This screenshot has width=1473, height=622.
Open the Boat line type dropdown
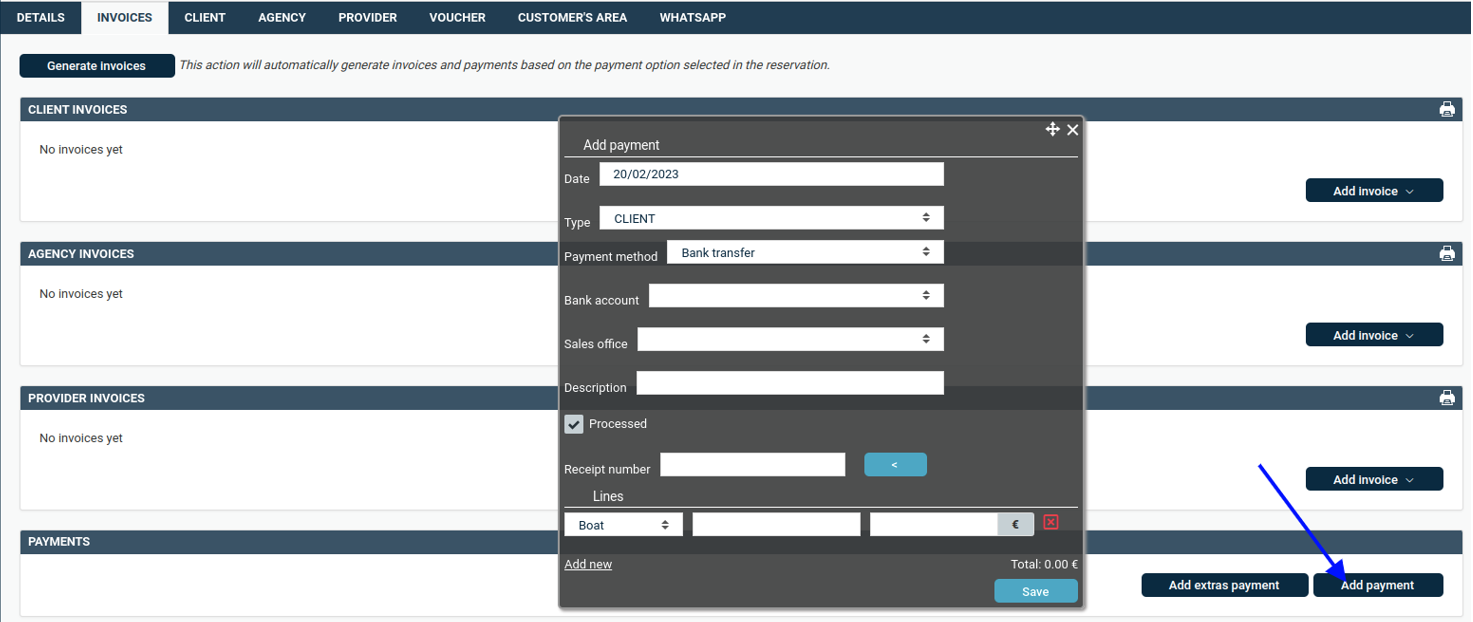coord(623,524)
